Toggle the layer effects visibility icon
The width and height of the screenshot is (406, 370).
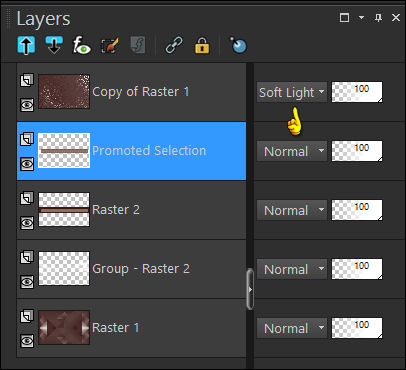82,45
